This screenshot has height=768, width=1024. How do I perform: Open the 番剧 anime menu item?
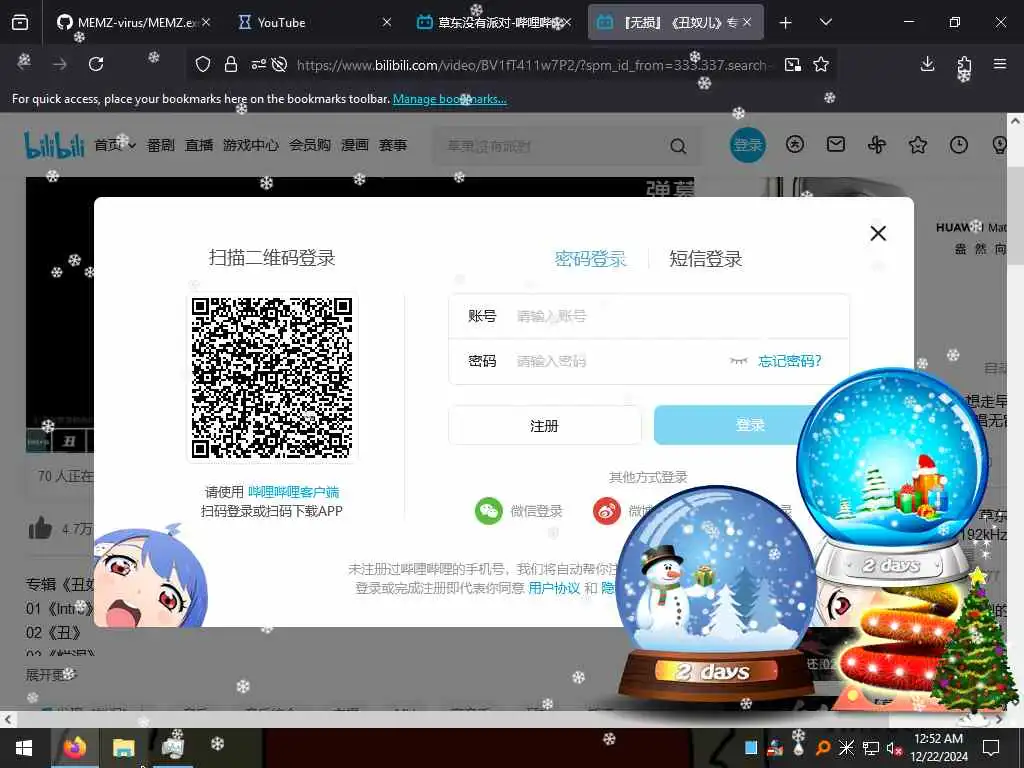161,145
